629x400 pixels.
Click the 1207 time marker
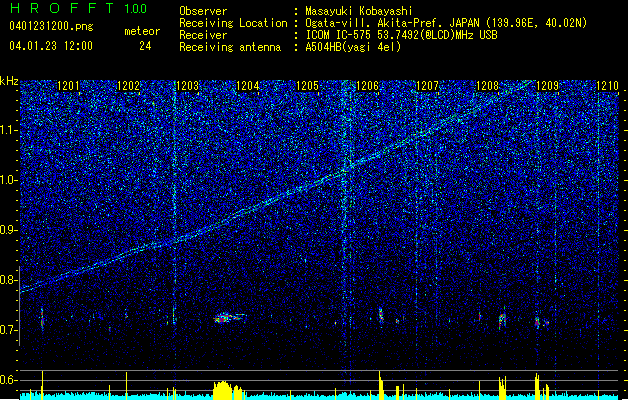click(x=427, y=86)
